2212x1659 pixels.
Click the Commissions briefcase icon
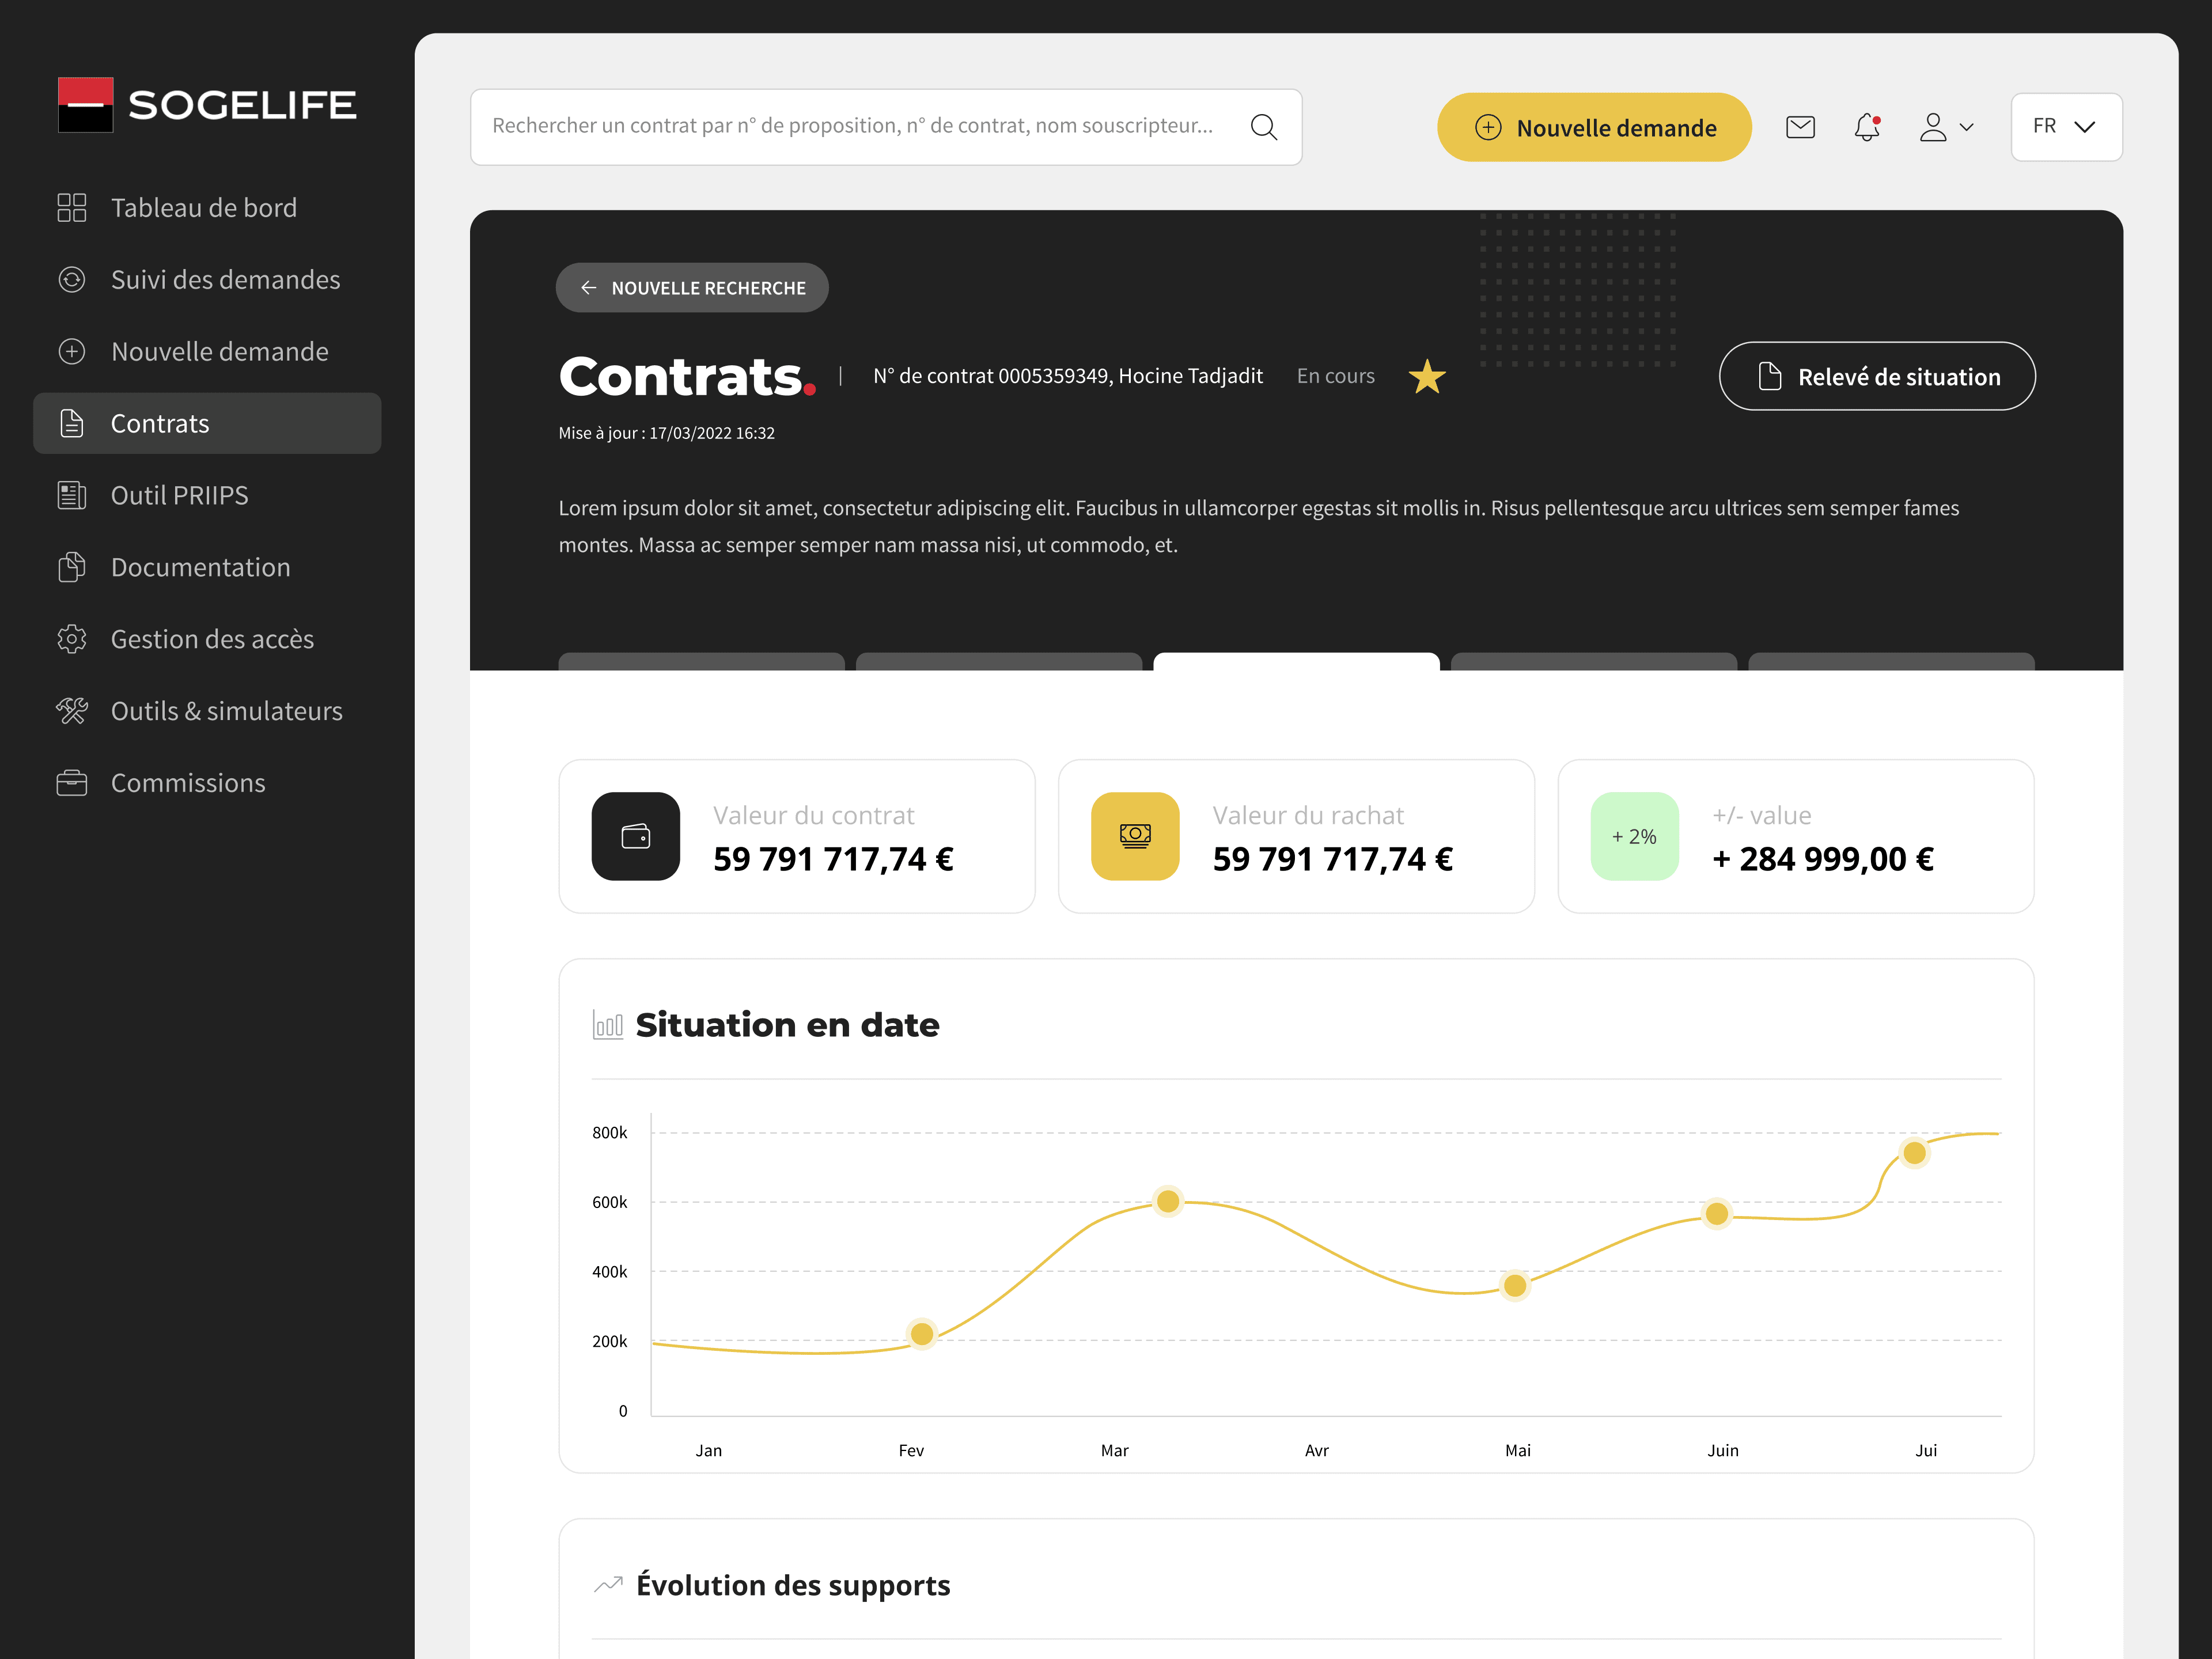click(x=72, y=783)
